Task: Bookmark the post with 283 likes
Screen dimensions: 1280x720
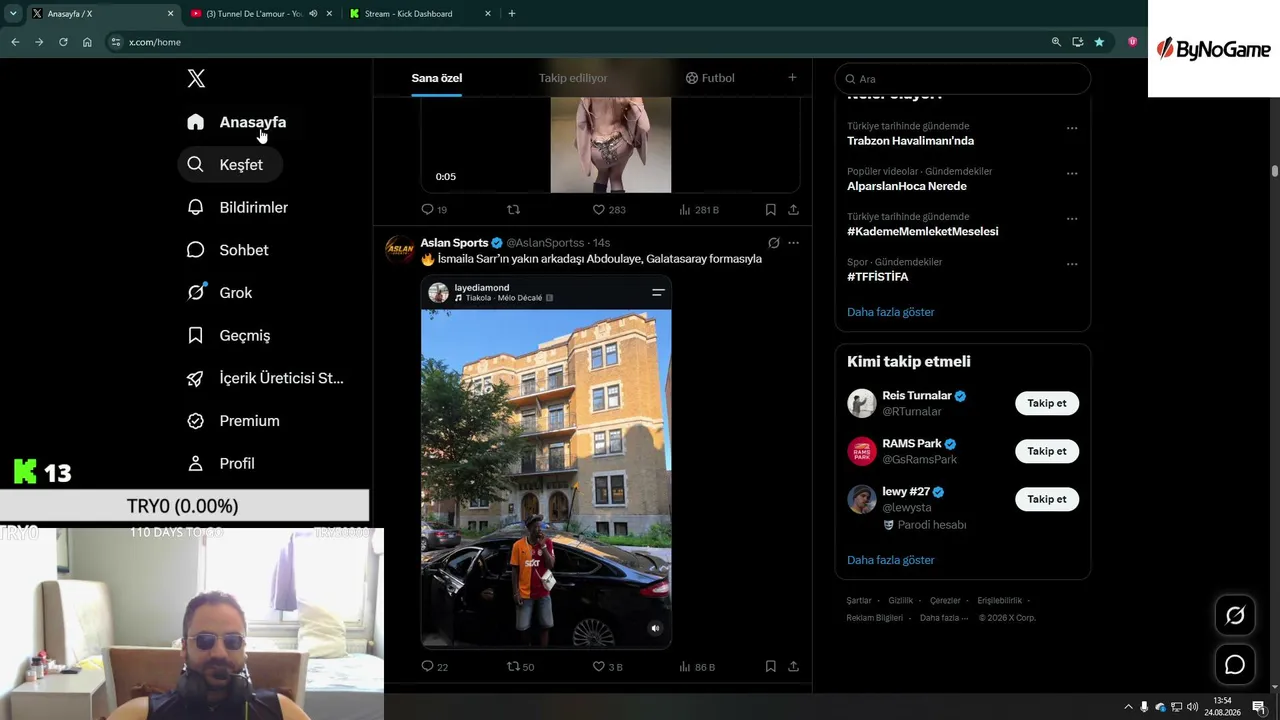Action: (x=770, y=210)
